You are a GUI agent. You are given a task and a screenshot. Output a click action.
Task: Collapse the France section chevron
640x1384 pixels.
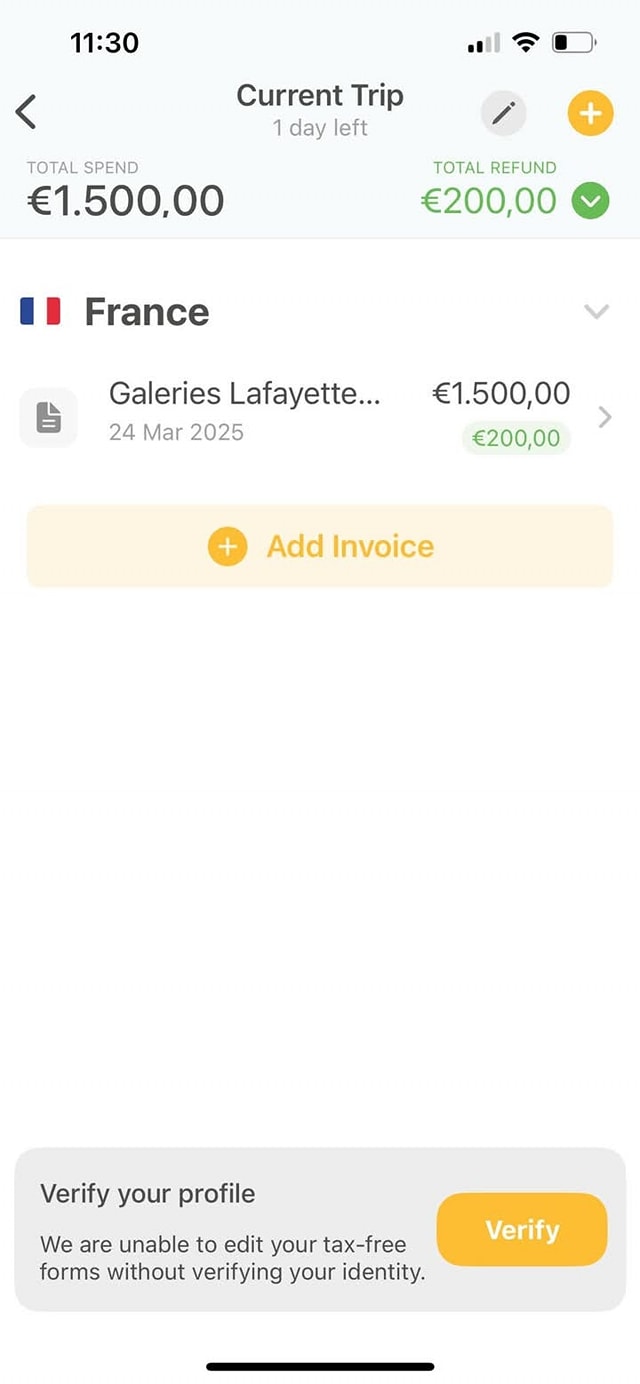596,312
